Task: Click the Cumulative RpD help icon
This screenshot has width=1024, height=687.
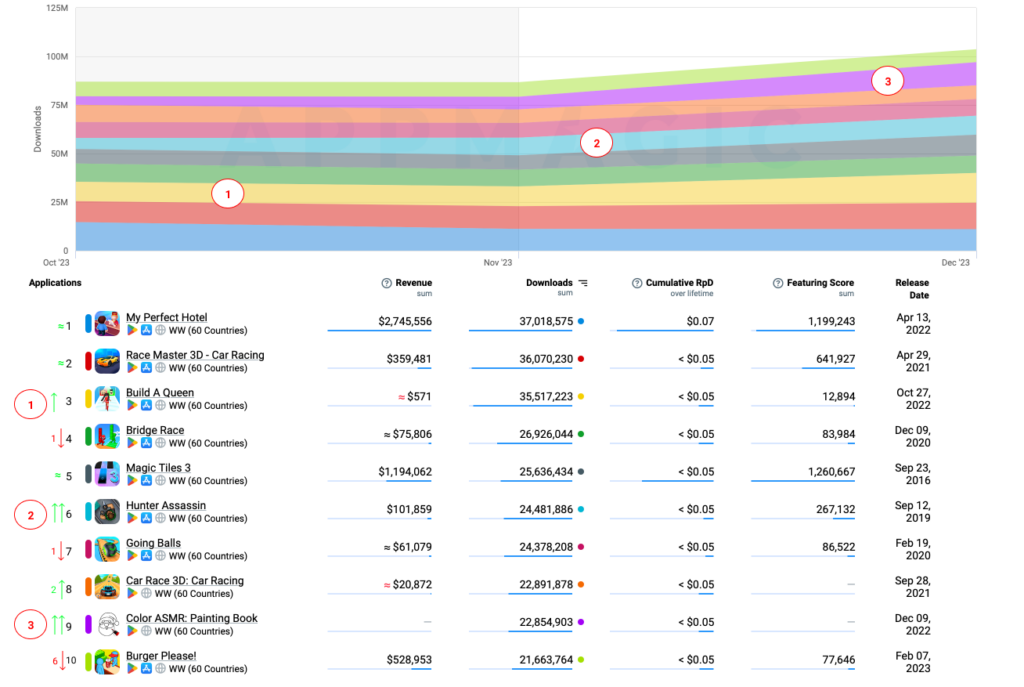Action: coord(637,283)
